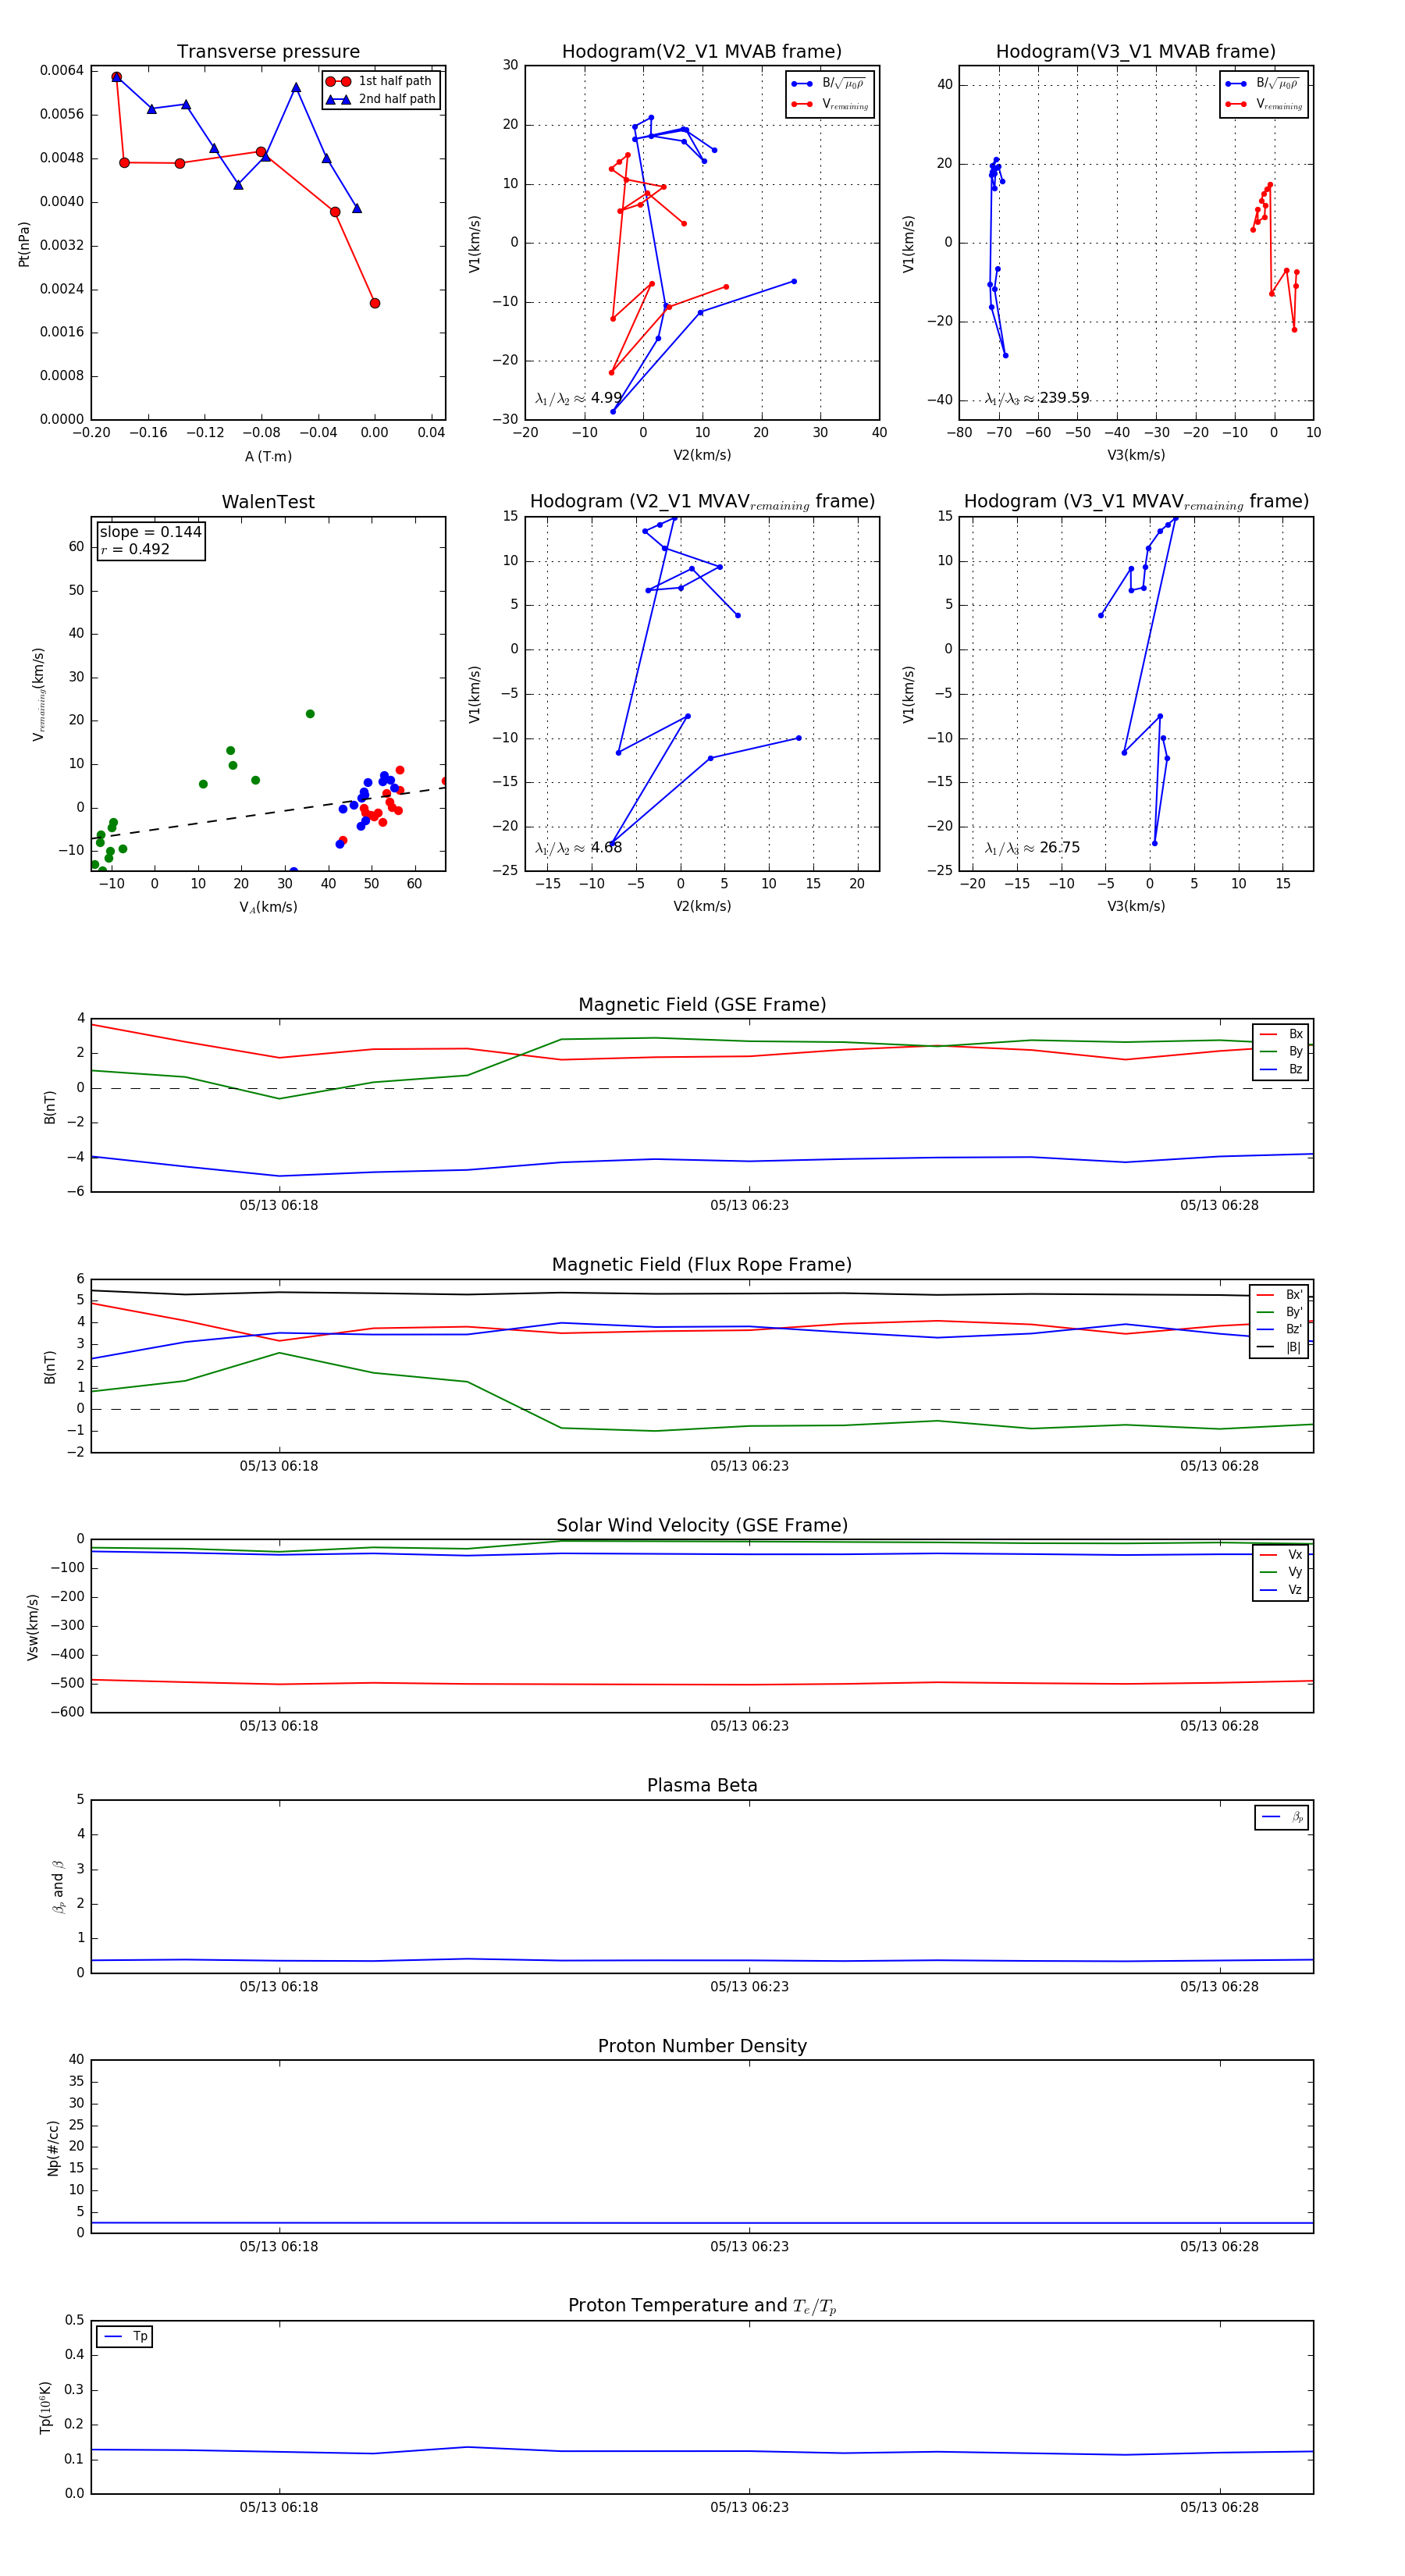Select the "Bz" legend entry in GSE magnetic field
Viewport: 1405px width, 2576px height.
(1281, 1070)
